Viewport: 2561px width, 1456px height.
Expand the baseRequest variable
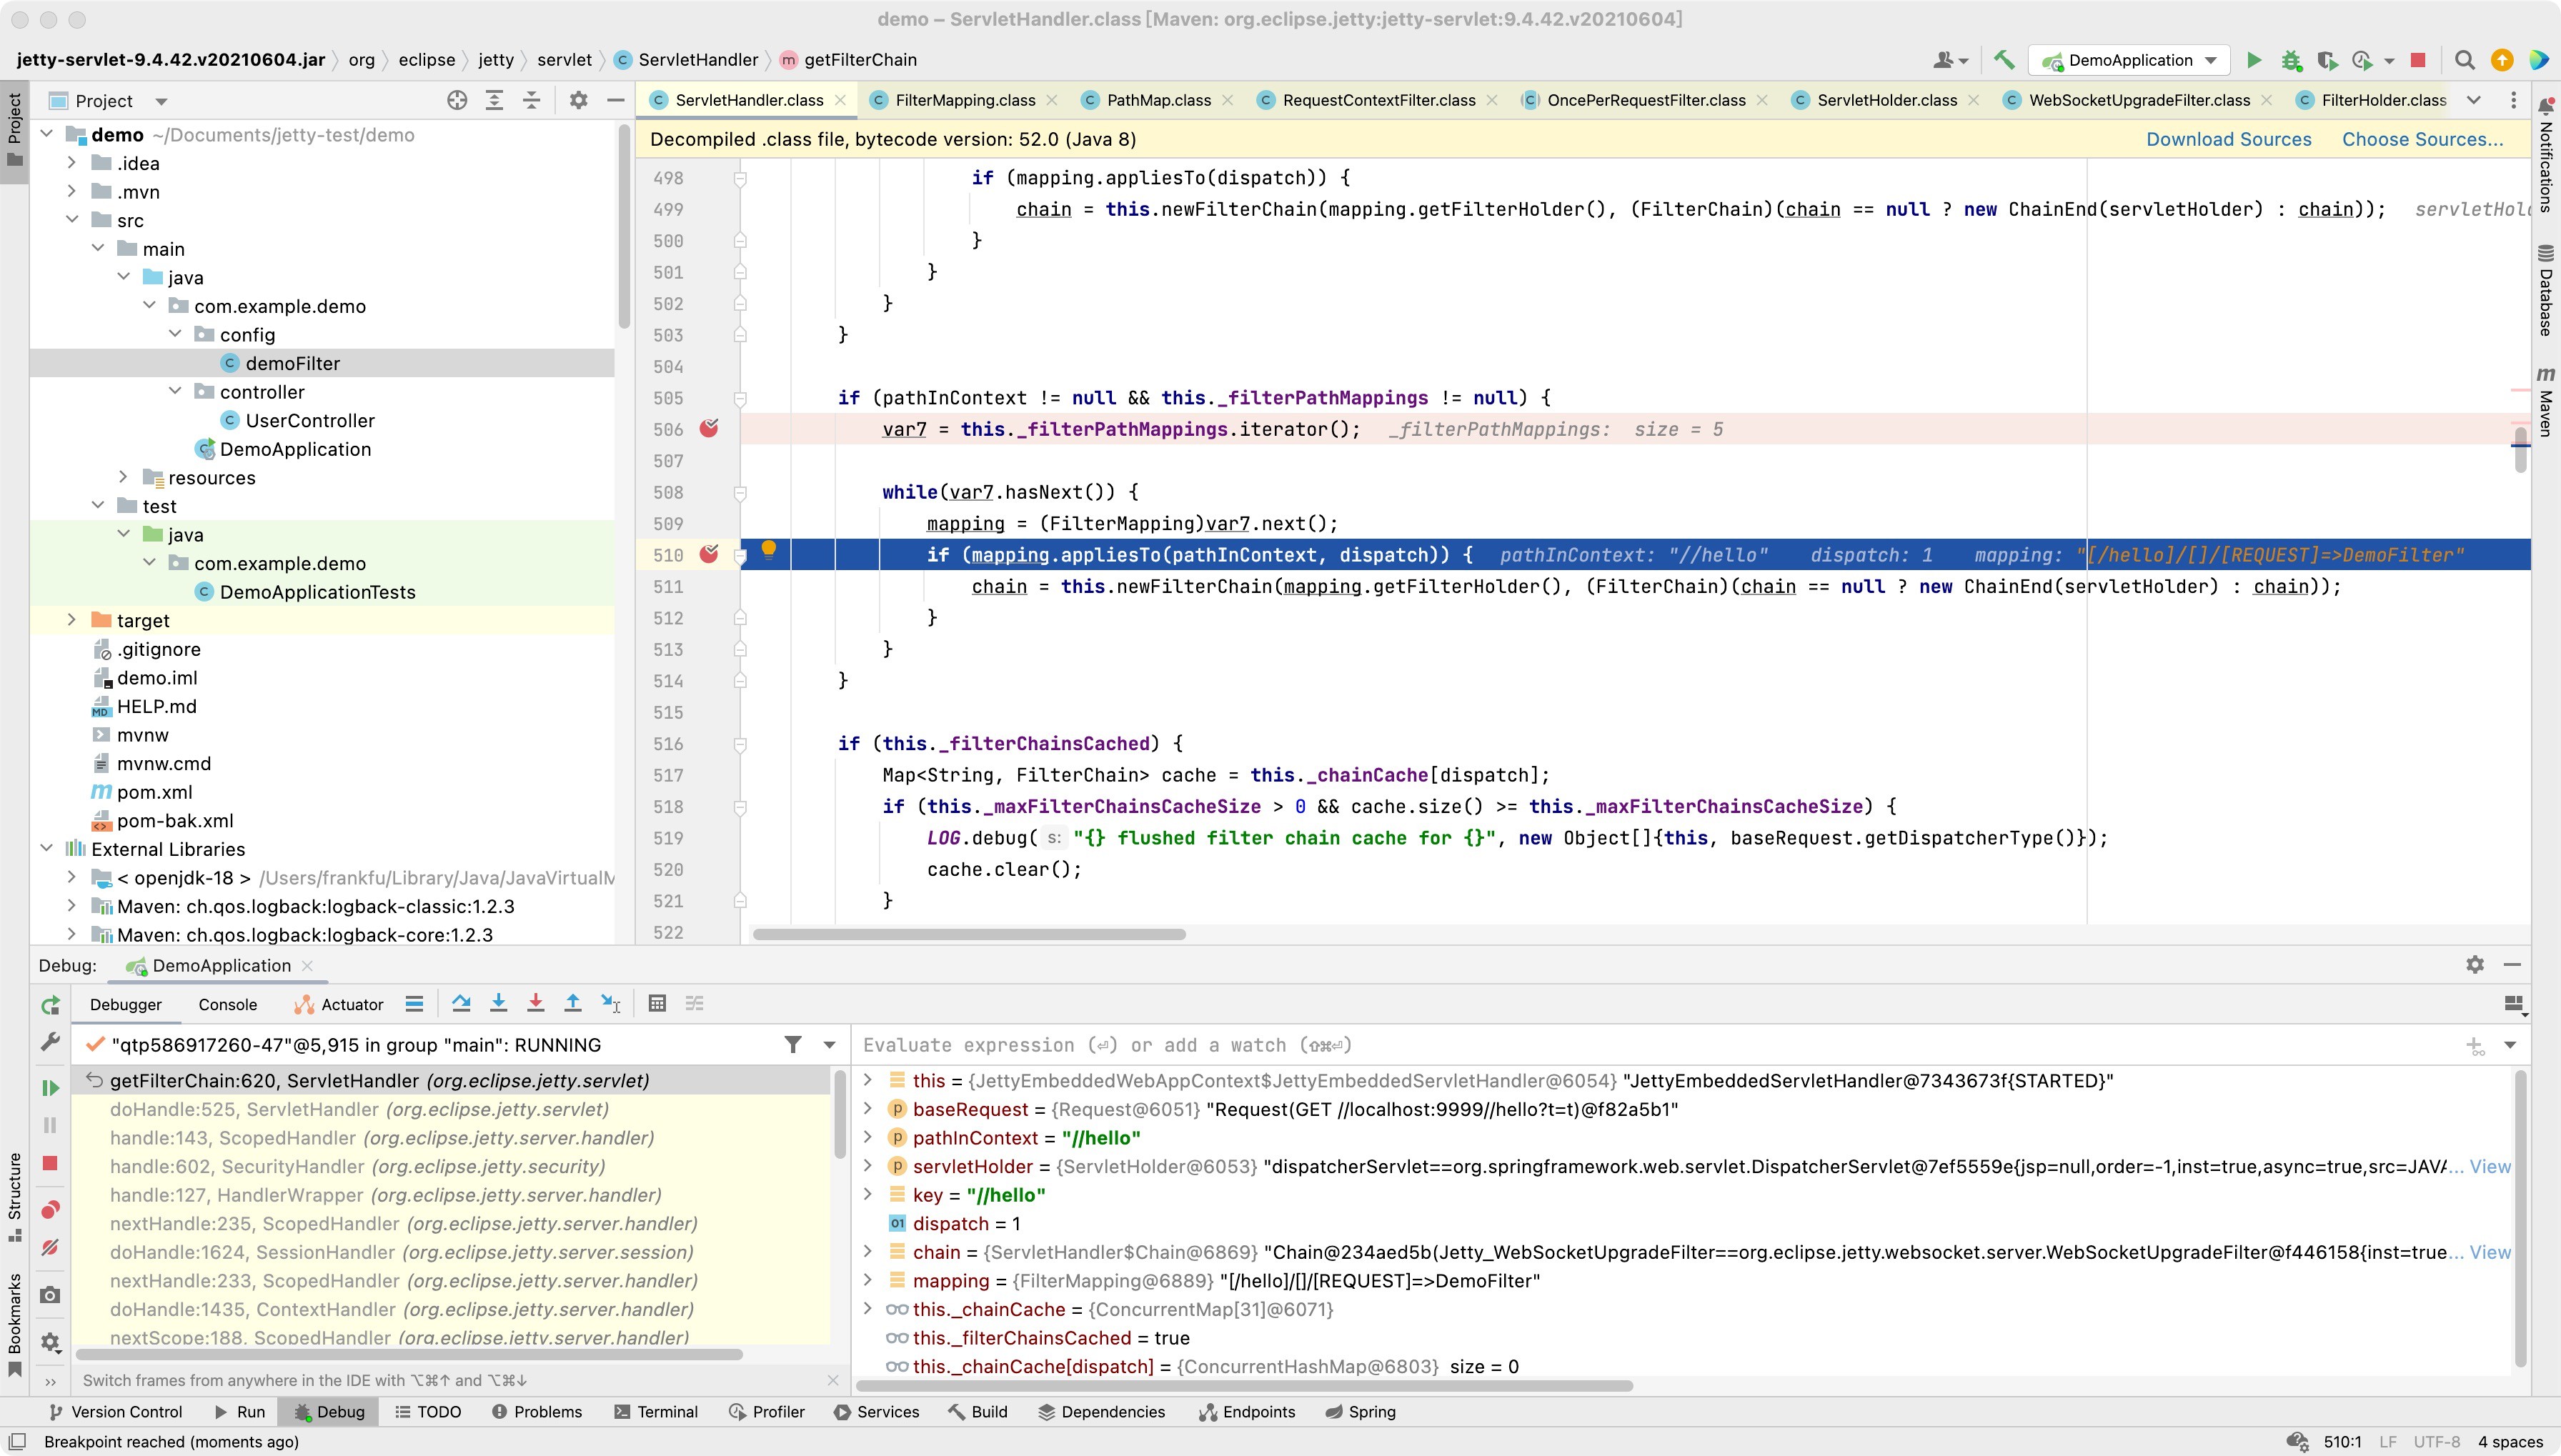pos(868,1108)
